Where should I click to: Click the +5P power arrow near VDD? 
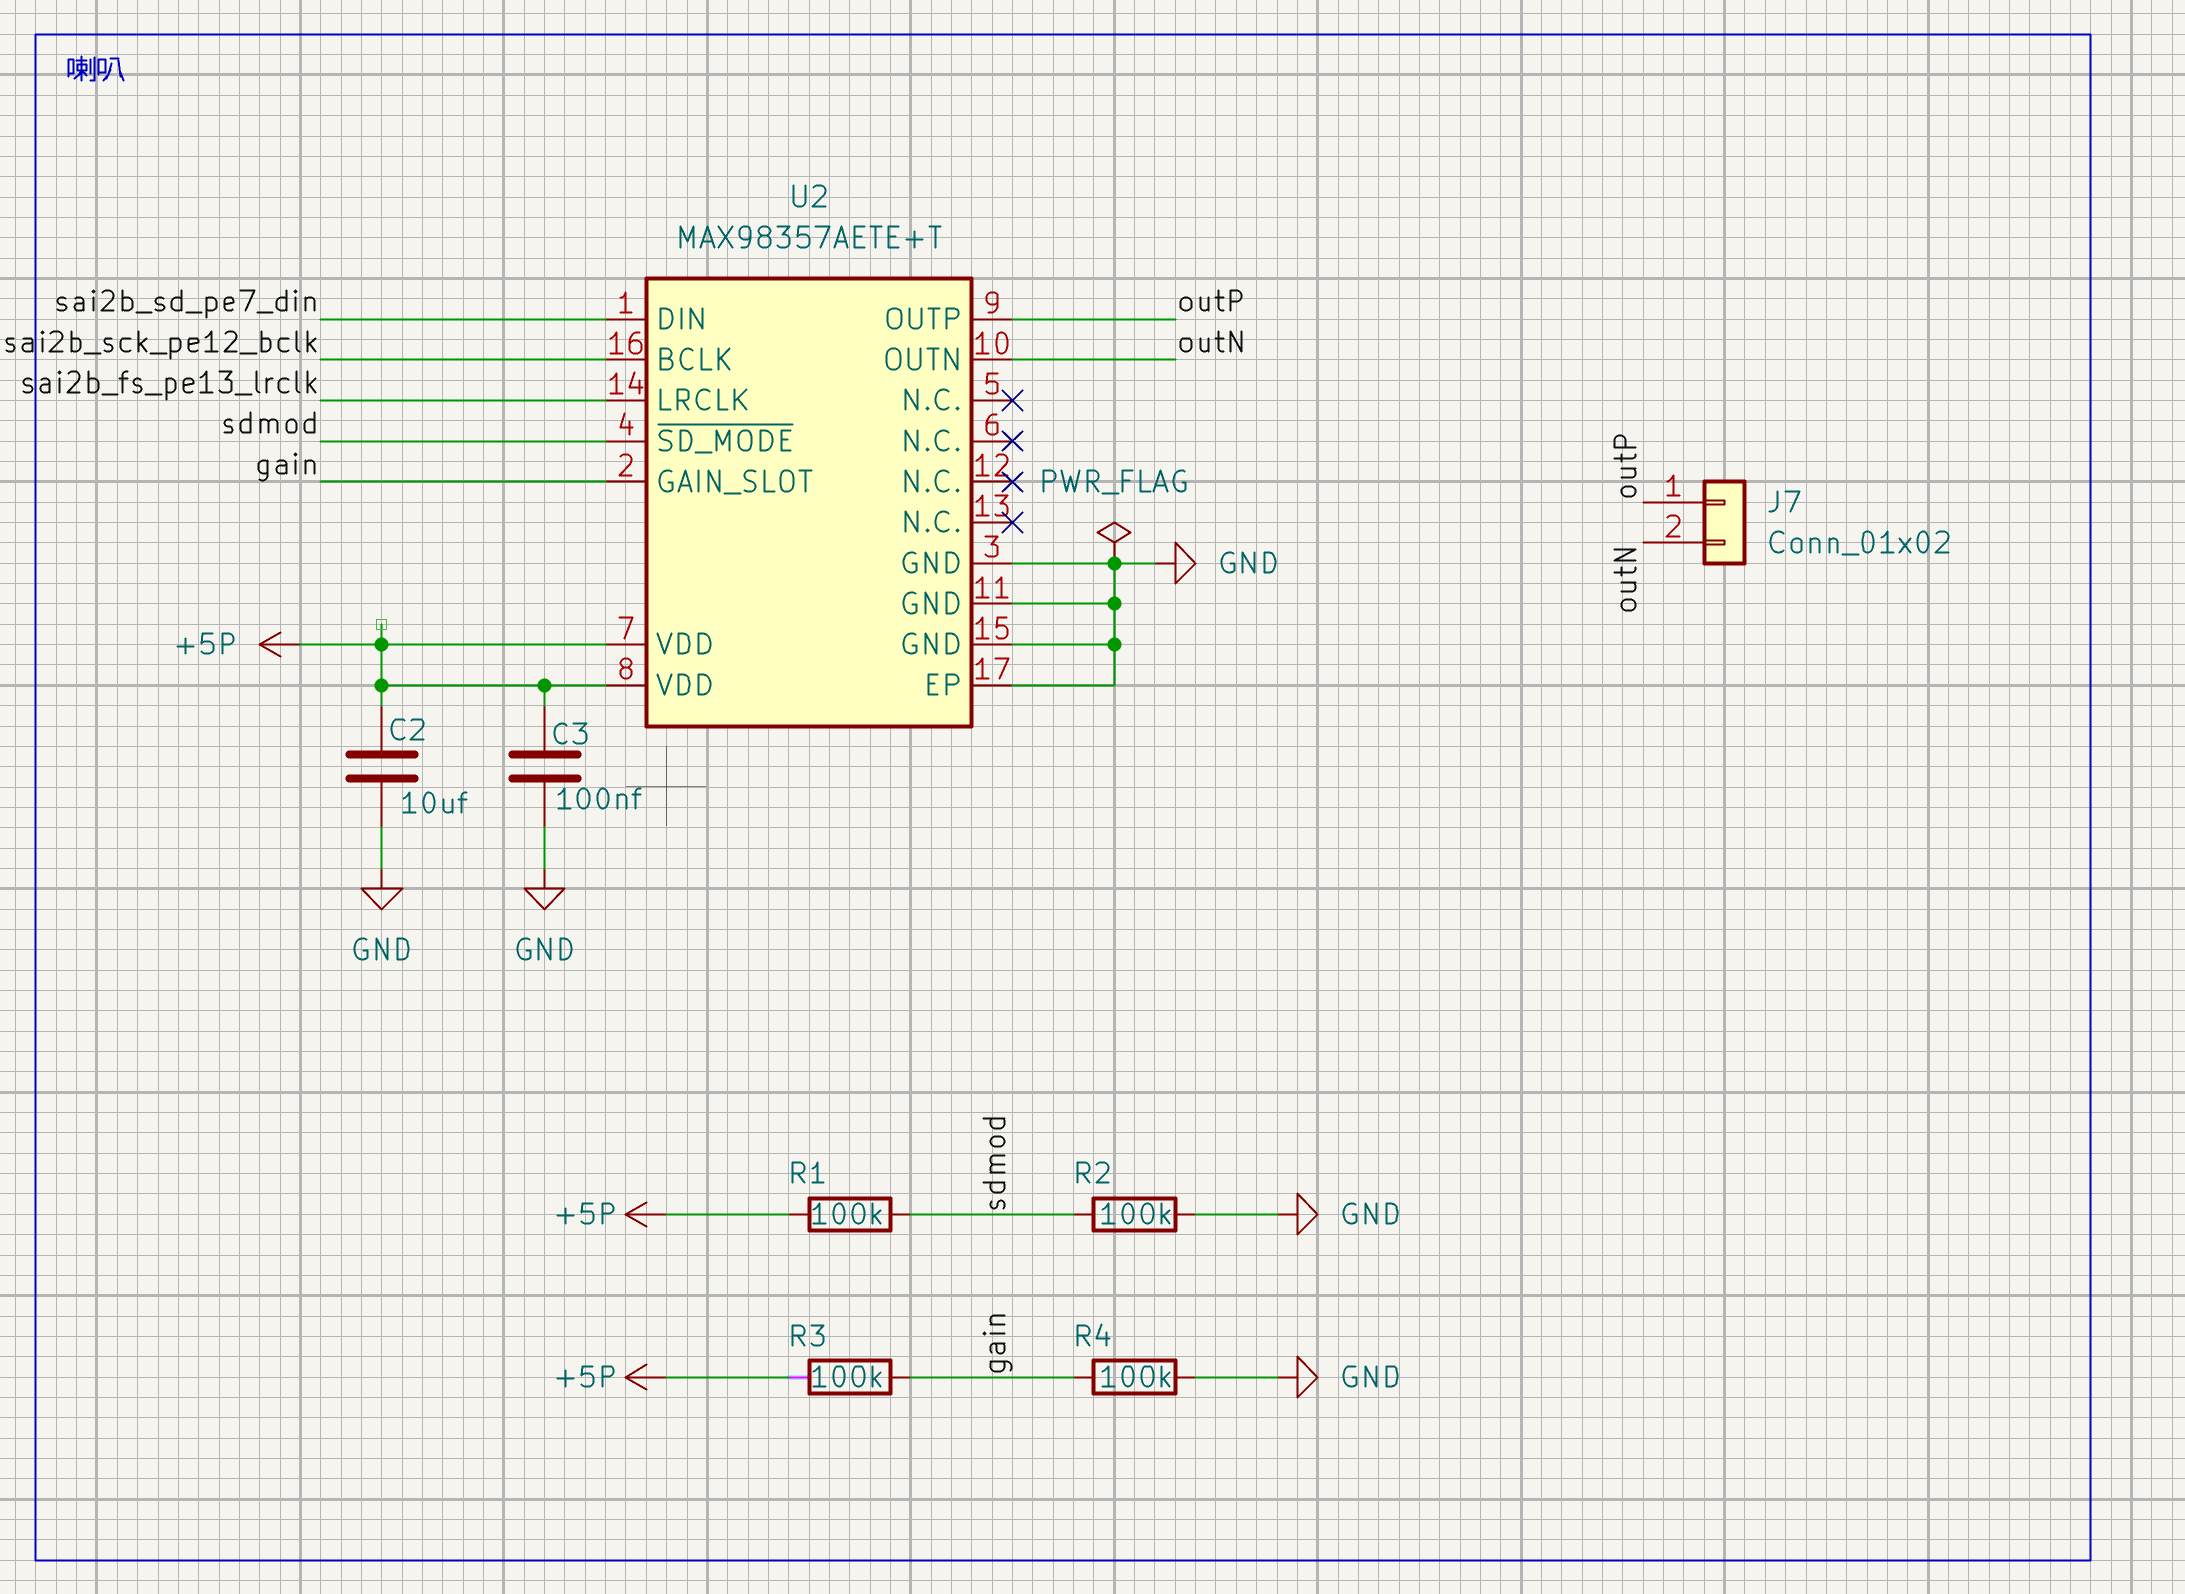(271, 644)
